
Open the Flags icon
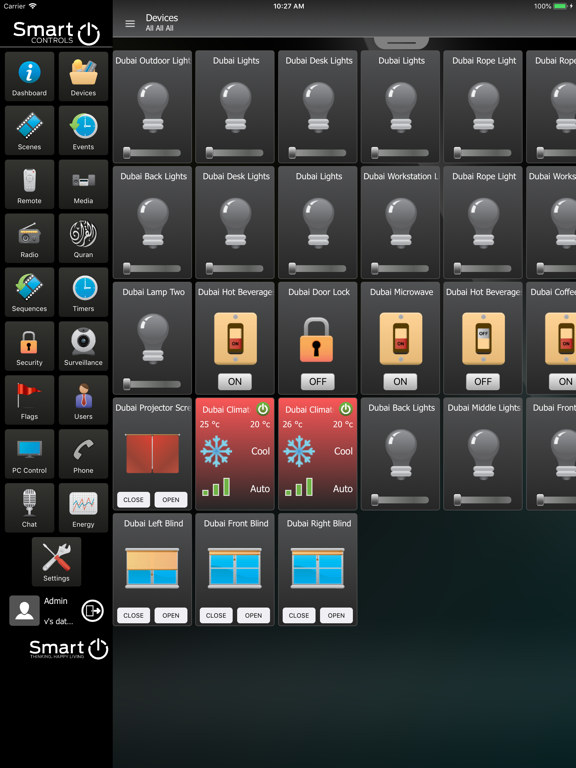point(29,400)
